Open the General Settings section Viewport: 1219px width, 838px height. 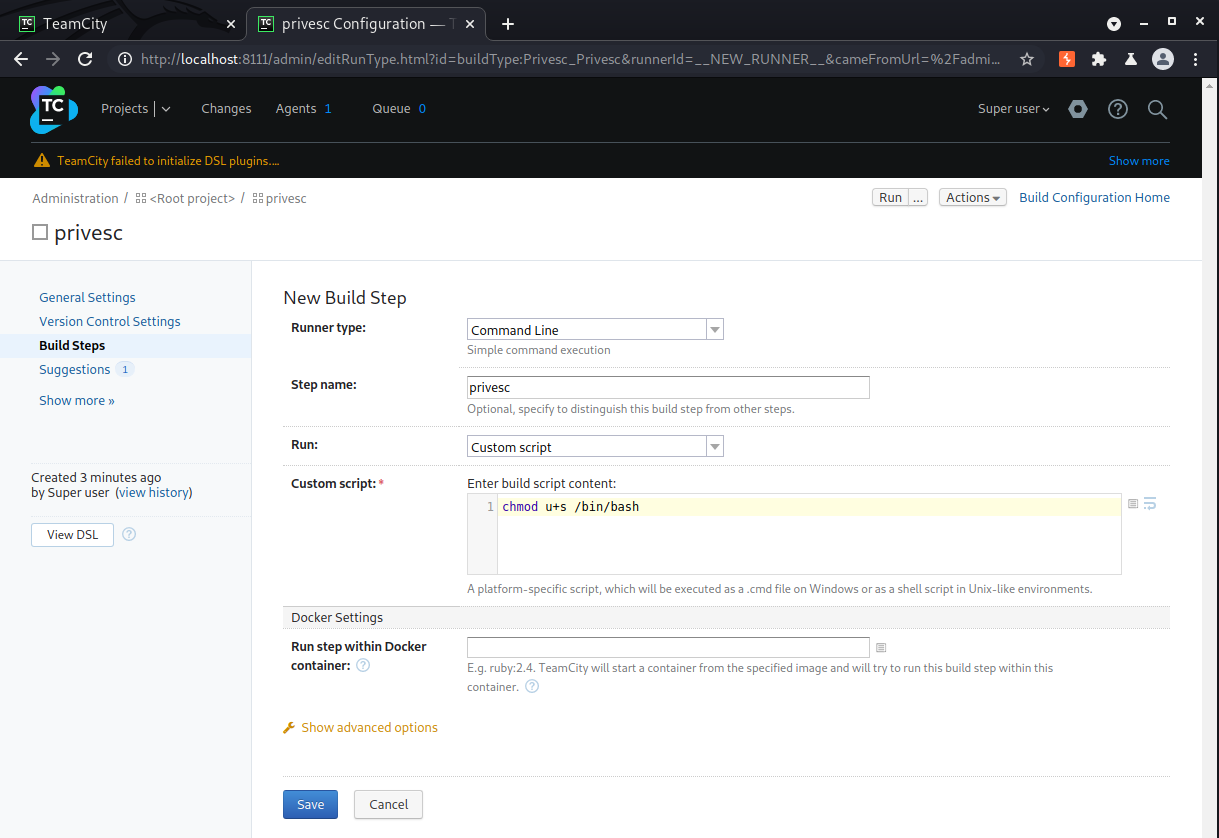[x=87, y=297]
